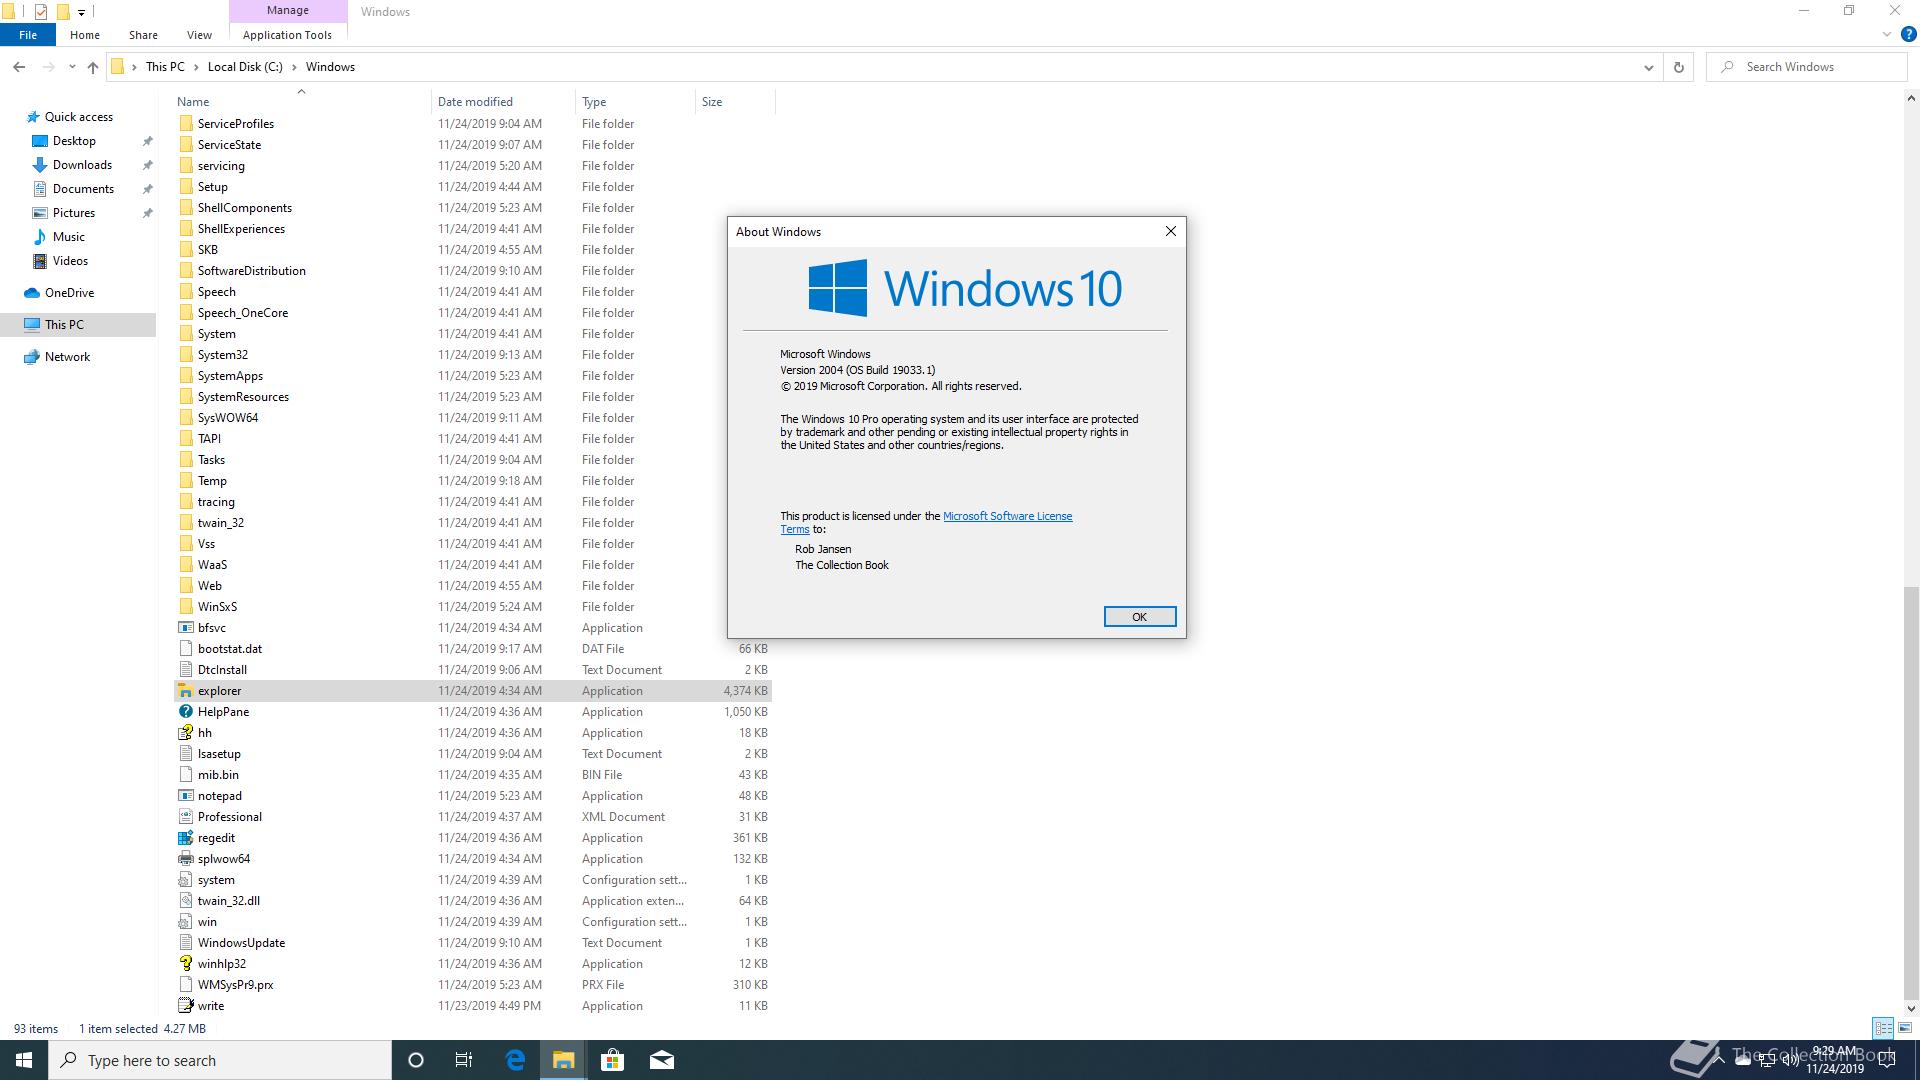
Task: Select OneDrive in the navigation pane
Action: tap(69, 293)
